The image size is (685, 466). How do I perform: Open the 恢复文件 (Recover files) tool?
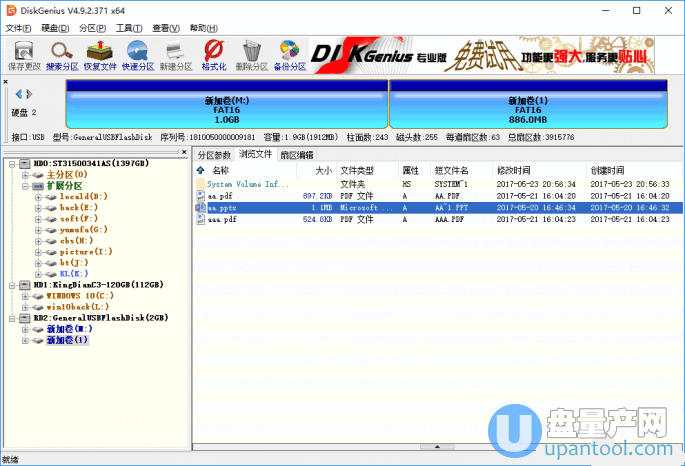(x=100, y=54)
